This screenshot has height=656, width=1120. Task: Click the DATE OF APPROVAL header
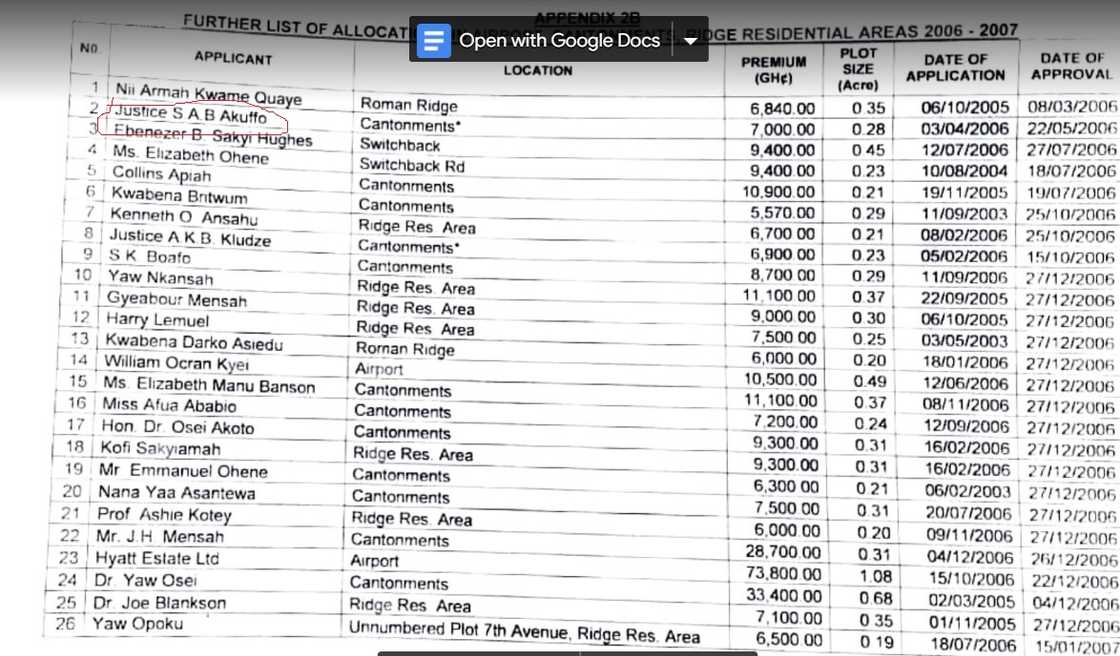tap(1071, 66)
